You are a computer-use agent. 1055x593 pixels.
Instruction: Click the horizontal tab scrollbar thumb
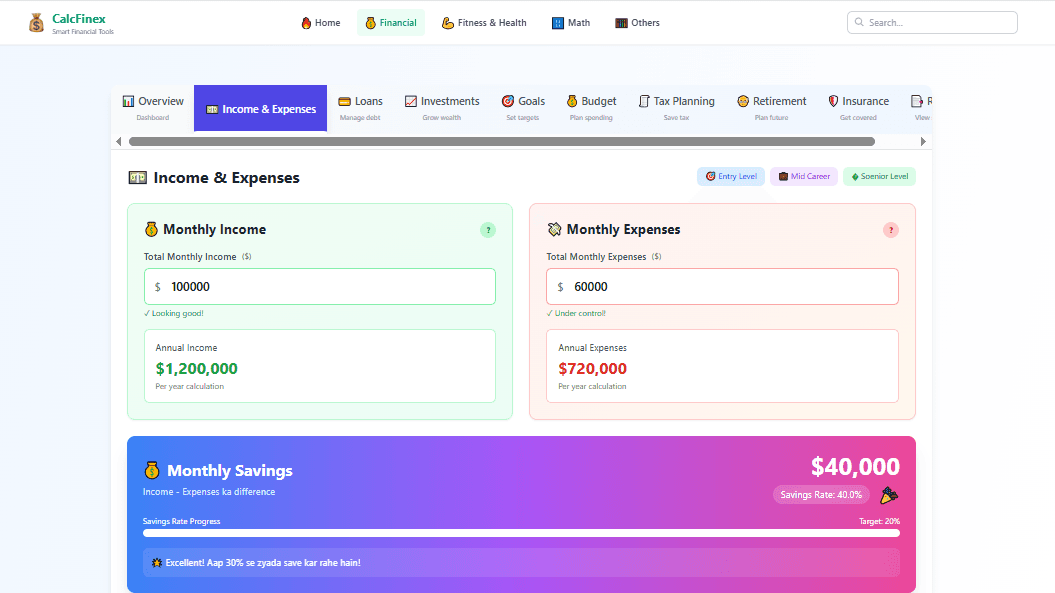pyautogui.click(x=502, y=141)
